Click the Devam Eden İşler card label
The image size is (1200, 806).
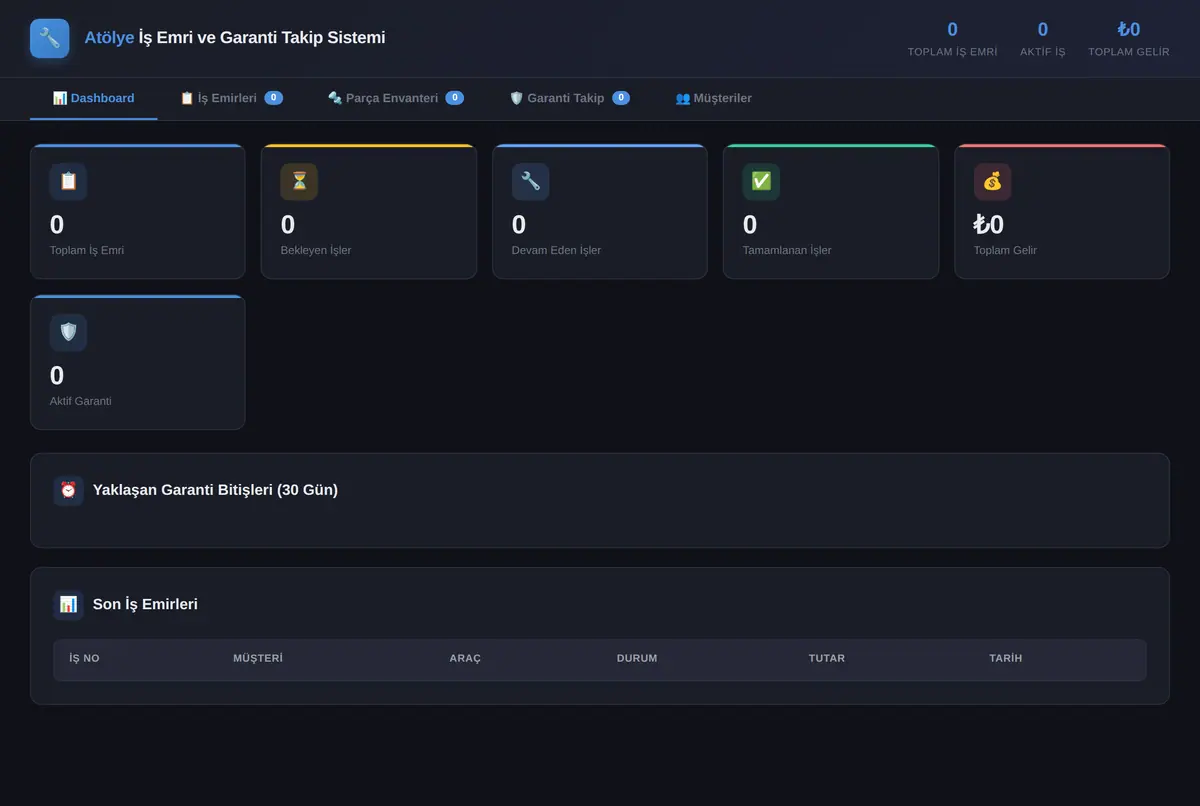click(557, 250)
